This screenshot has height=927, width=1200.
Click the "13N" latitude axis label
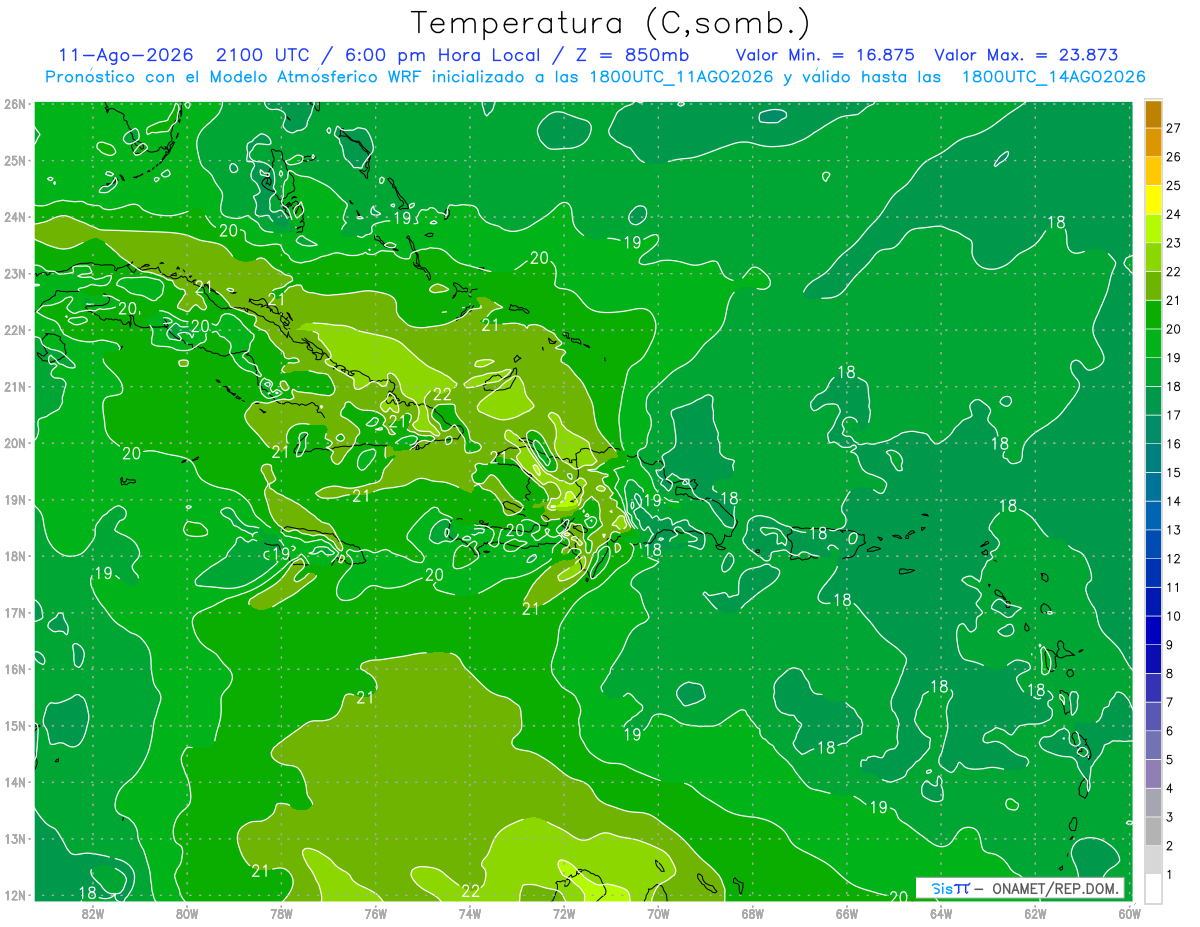[x=15, y=838]
